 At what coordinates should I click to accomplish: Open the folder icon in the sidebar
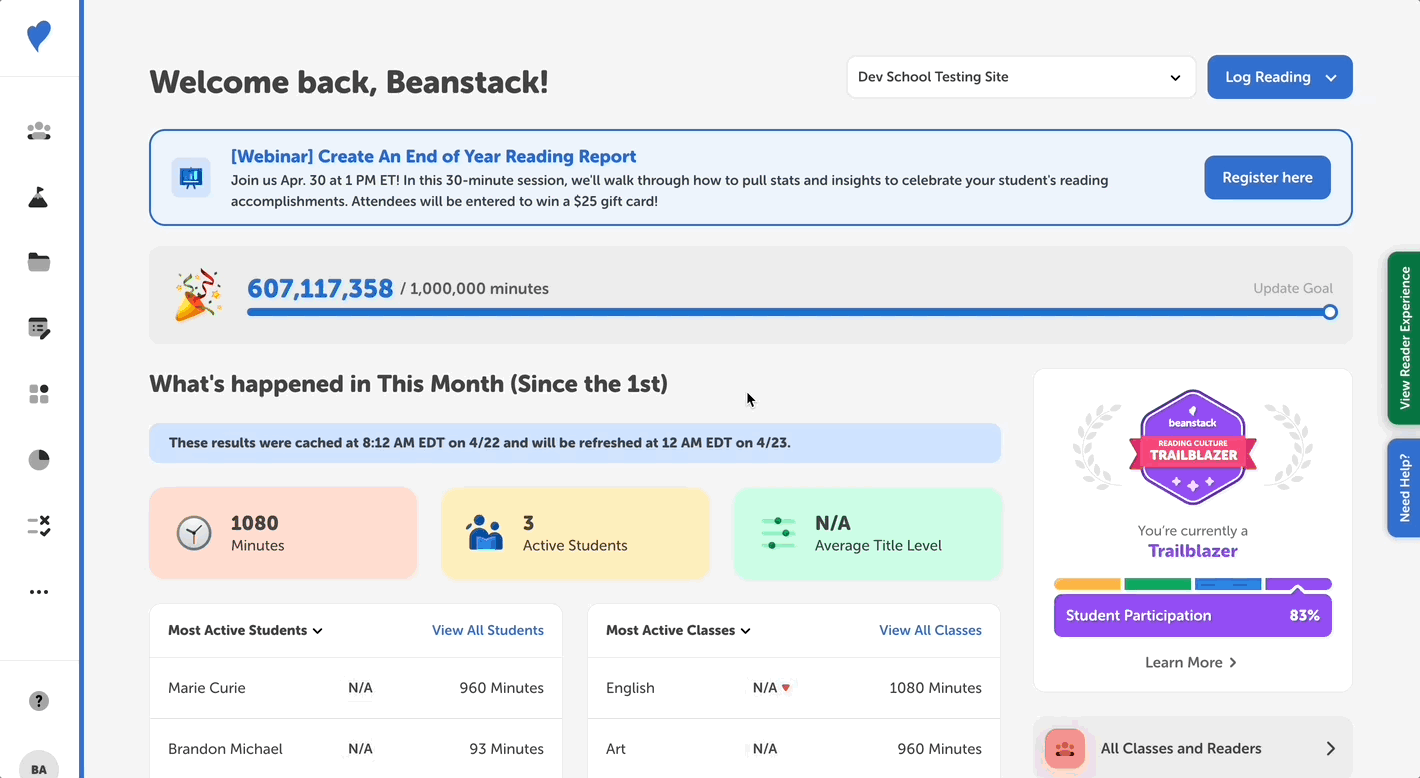pos(38,262)
